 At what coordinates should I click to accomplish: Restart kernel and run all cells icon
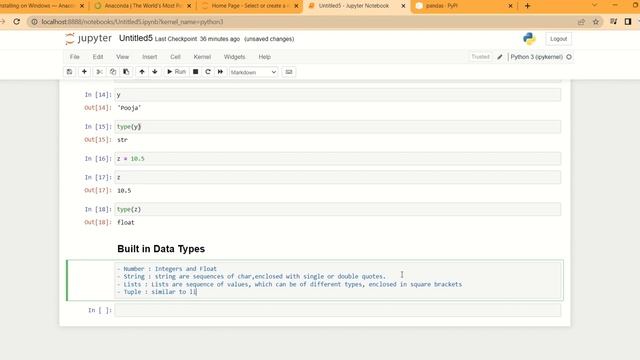[220, 72]
